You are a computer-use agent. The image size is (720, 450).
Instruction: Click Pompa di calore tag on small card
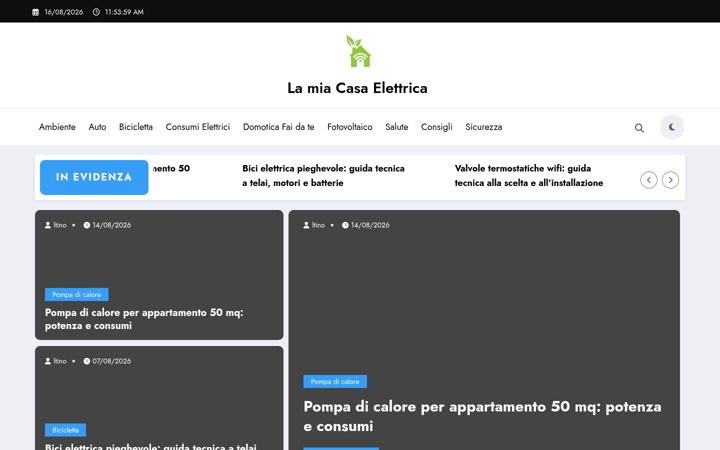click(77, 294)
